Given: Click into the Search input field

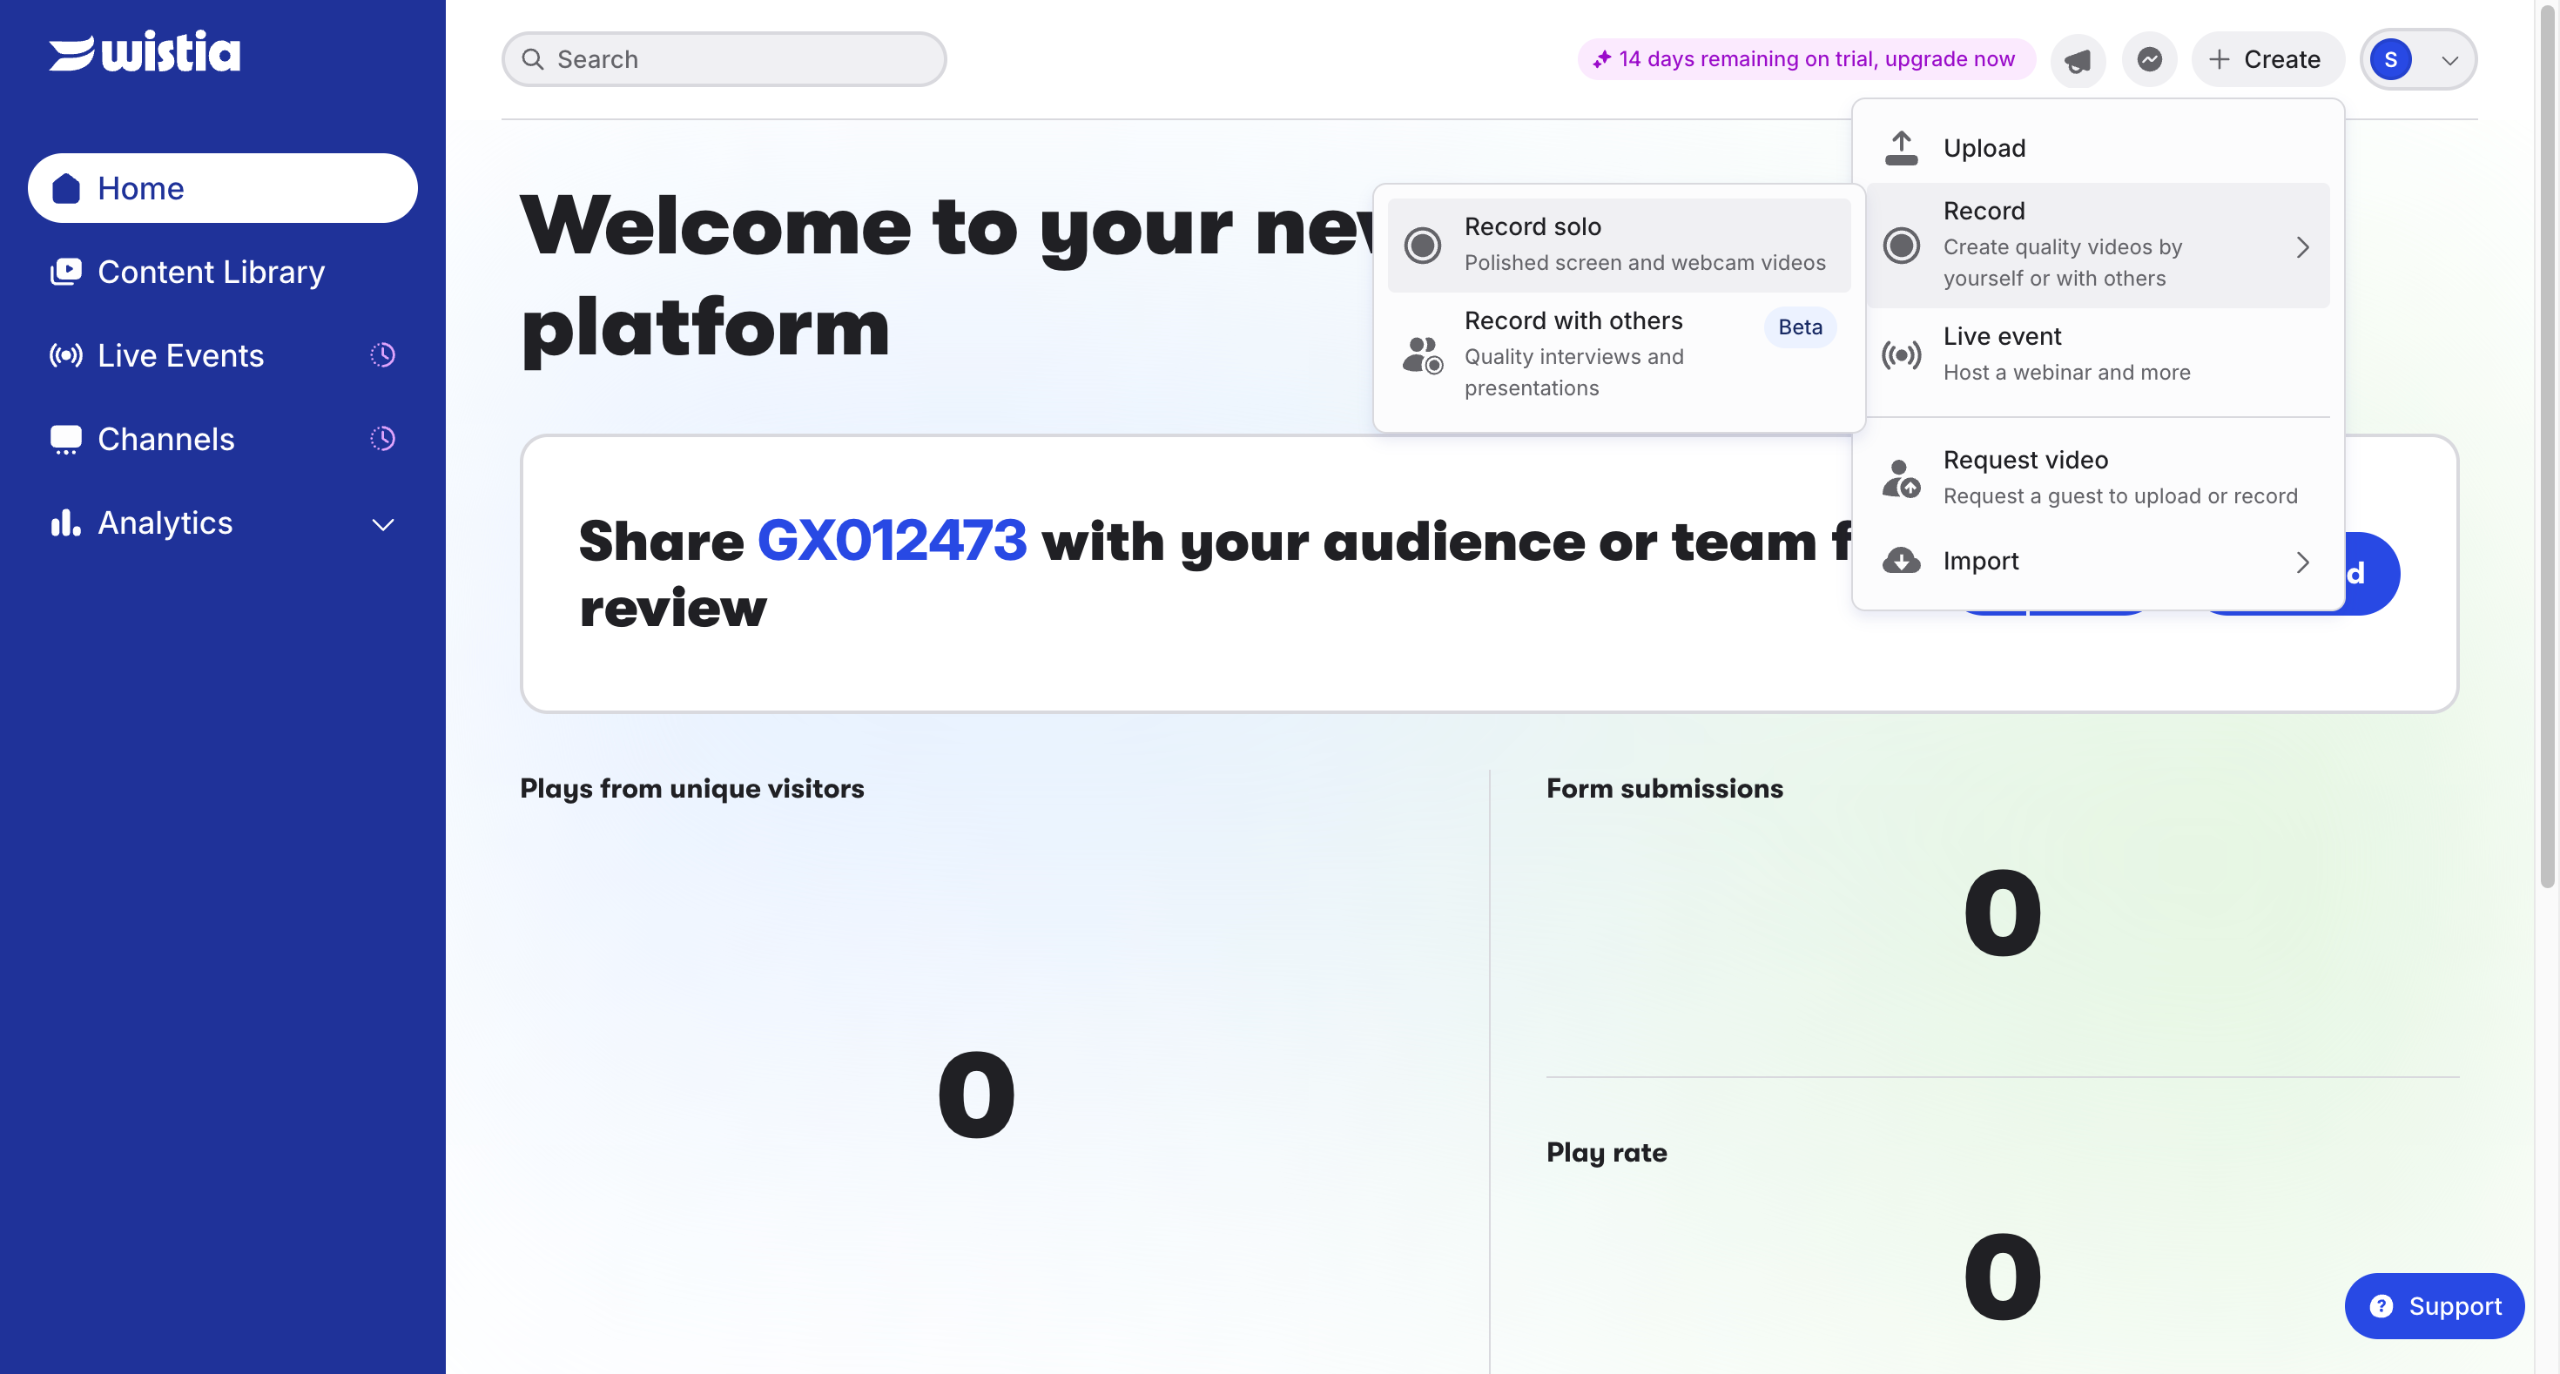Looking at the screenshot, I should [724, 60].
